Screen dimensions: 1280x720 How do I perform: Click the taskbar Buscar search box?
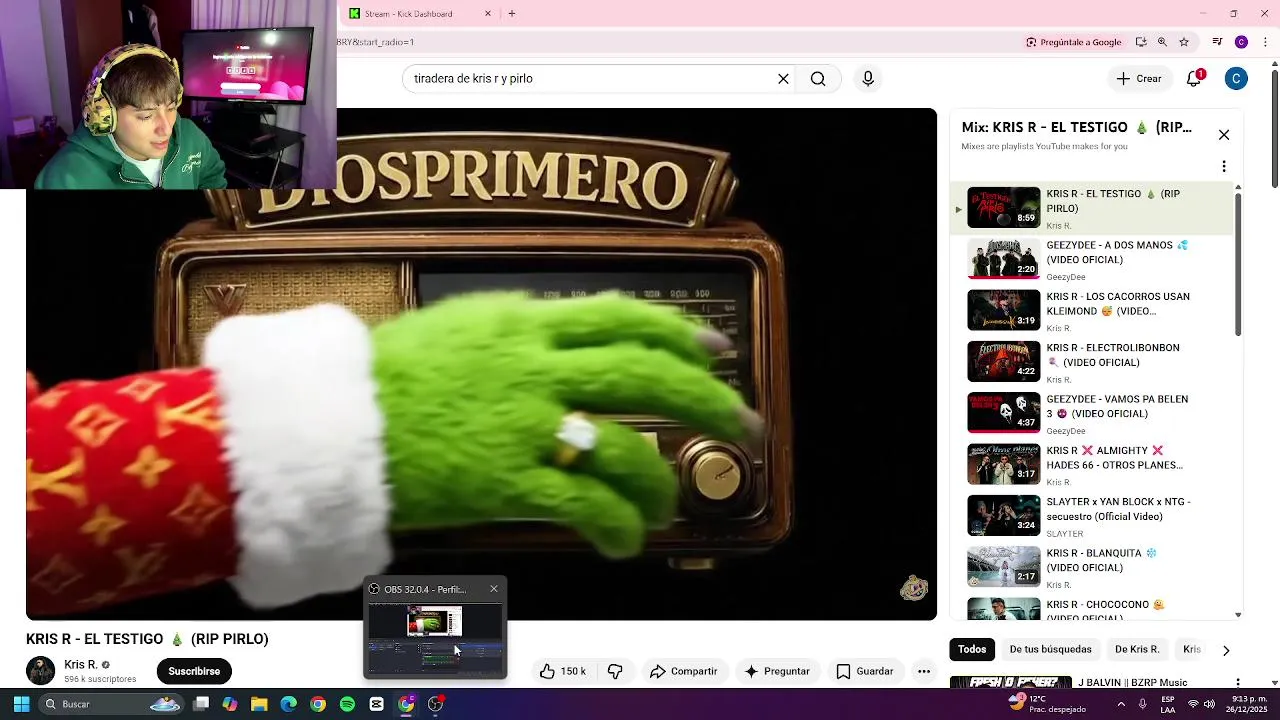point(112,704)
